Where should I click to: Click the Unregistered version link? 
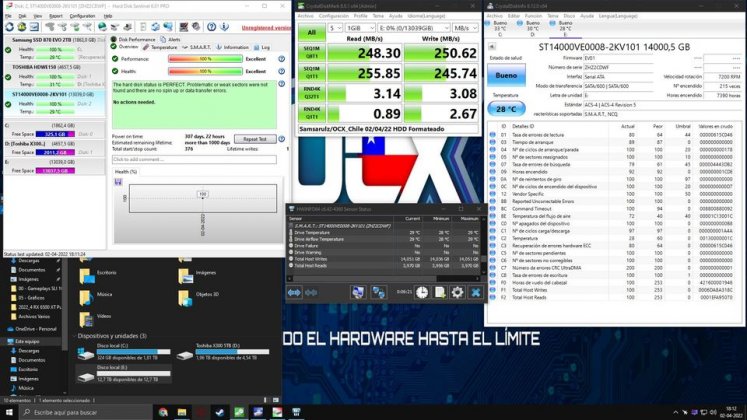[x=266, y=28]
